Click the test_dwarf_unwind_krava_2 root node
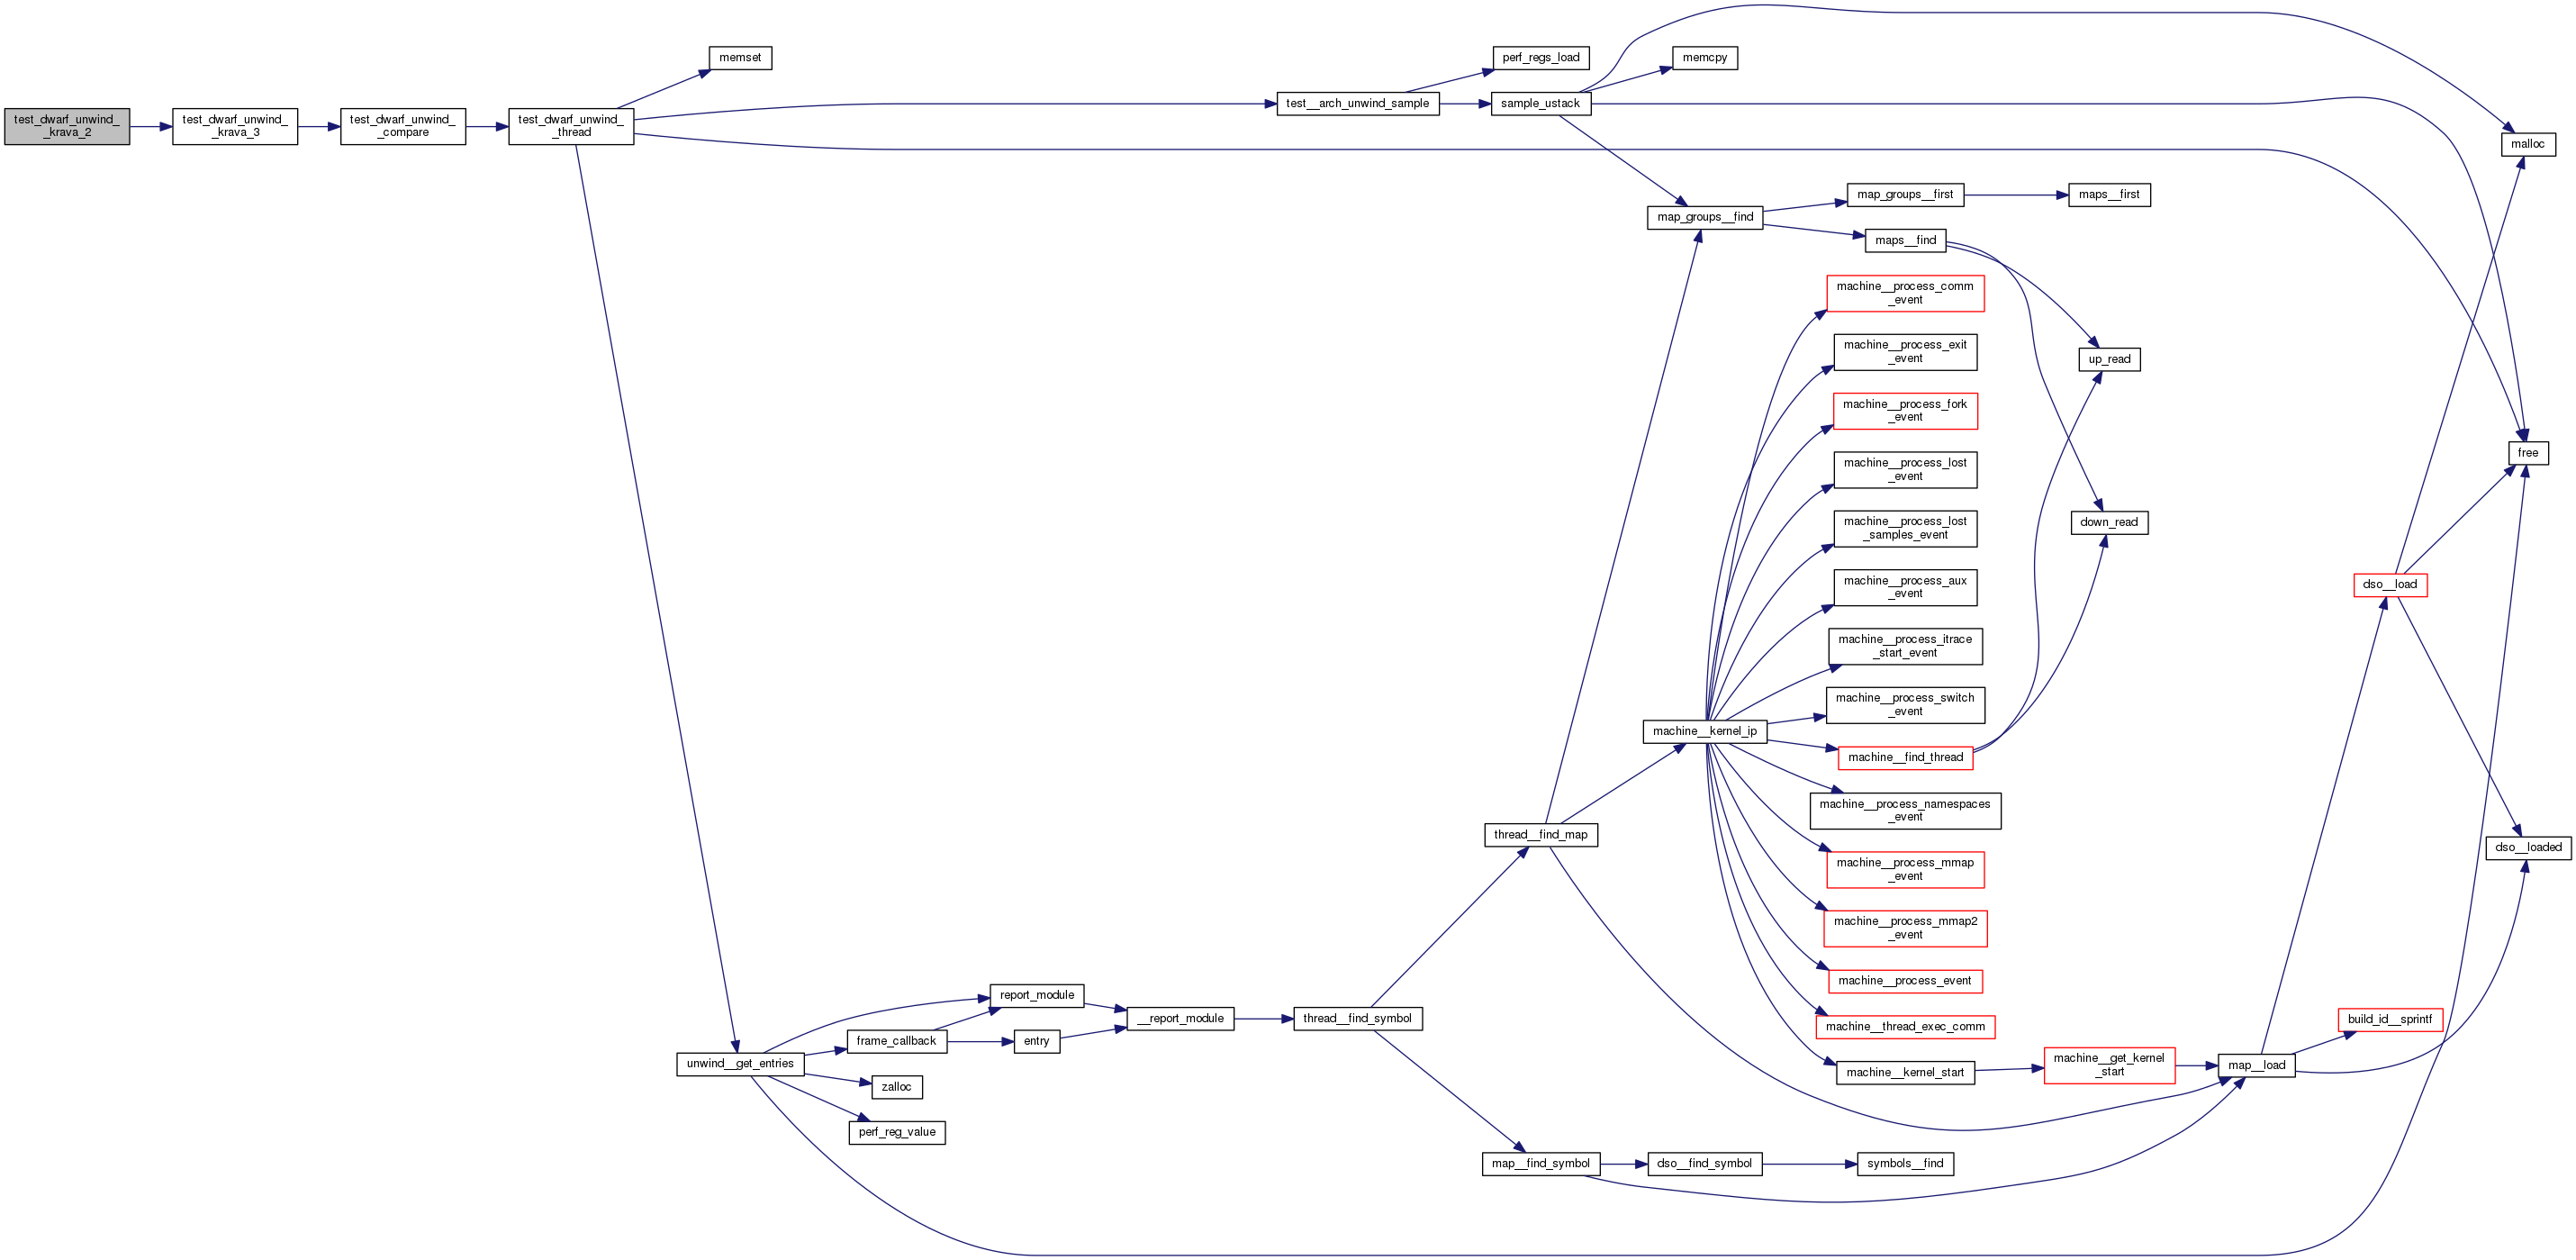 [66, 126]
